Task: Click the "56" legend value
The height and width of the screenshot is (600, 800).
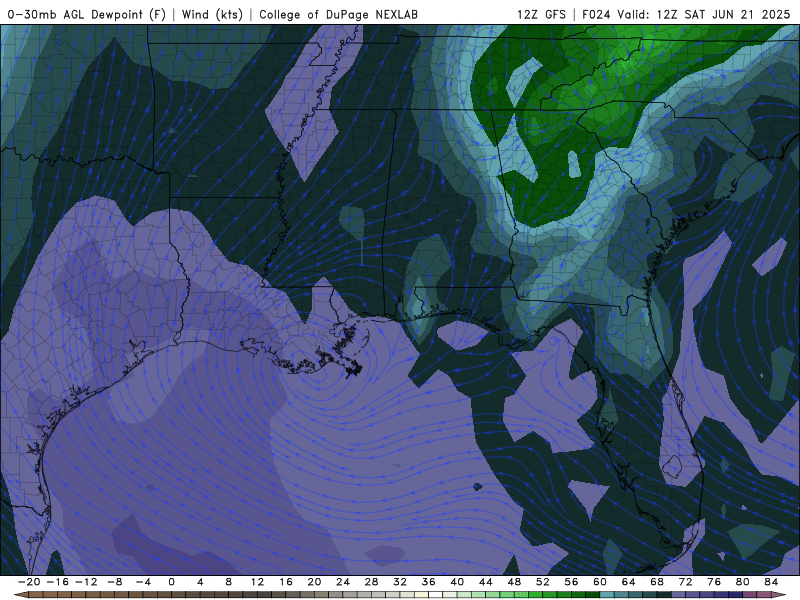Action: 571,582
